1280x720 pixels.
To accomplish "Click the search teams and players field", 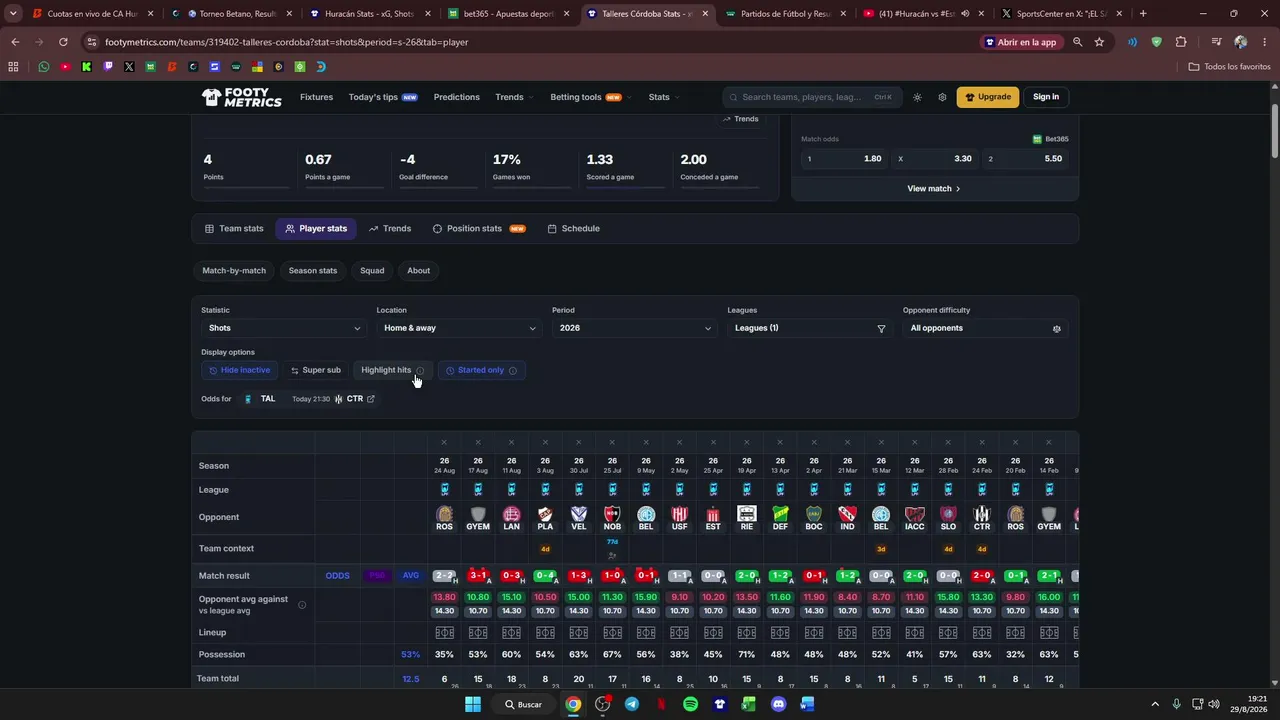I will pyautogui.click(x=810, y=97).
